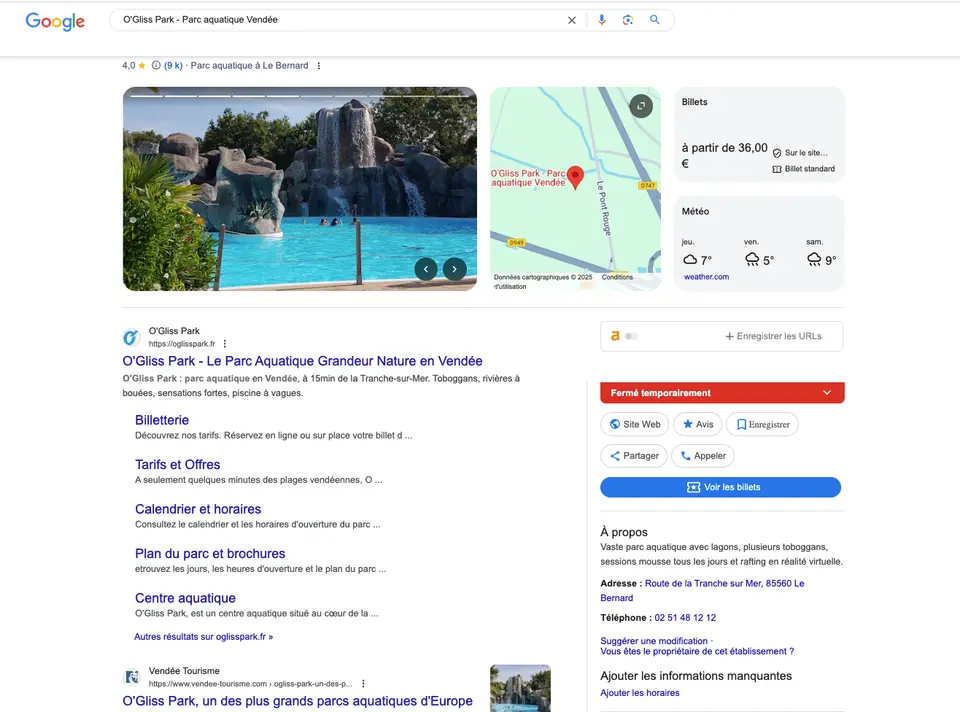The width and height of the screenshot is (960, 712).
Task: Open address Route de la Tranche sur Mer
Action: coord(702,591)
